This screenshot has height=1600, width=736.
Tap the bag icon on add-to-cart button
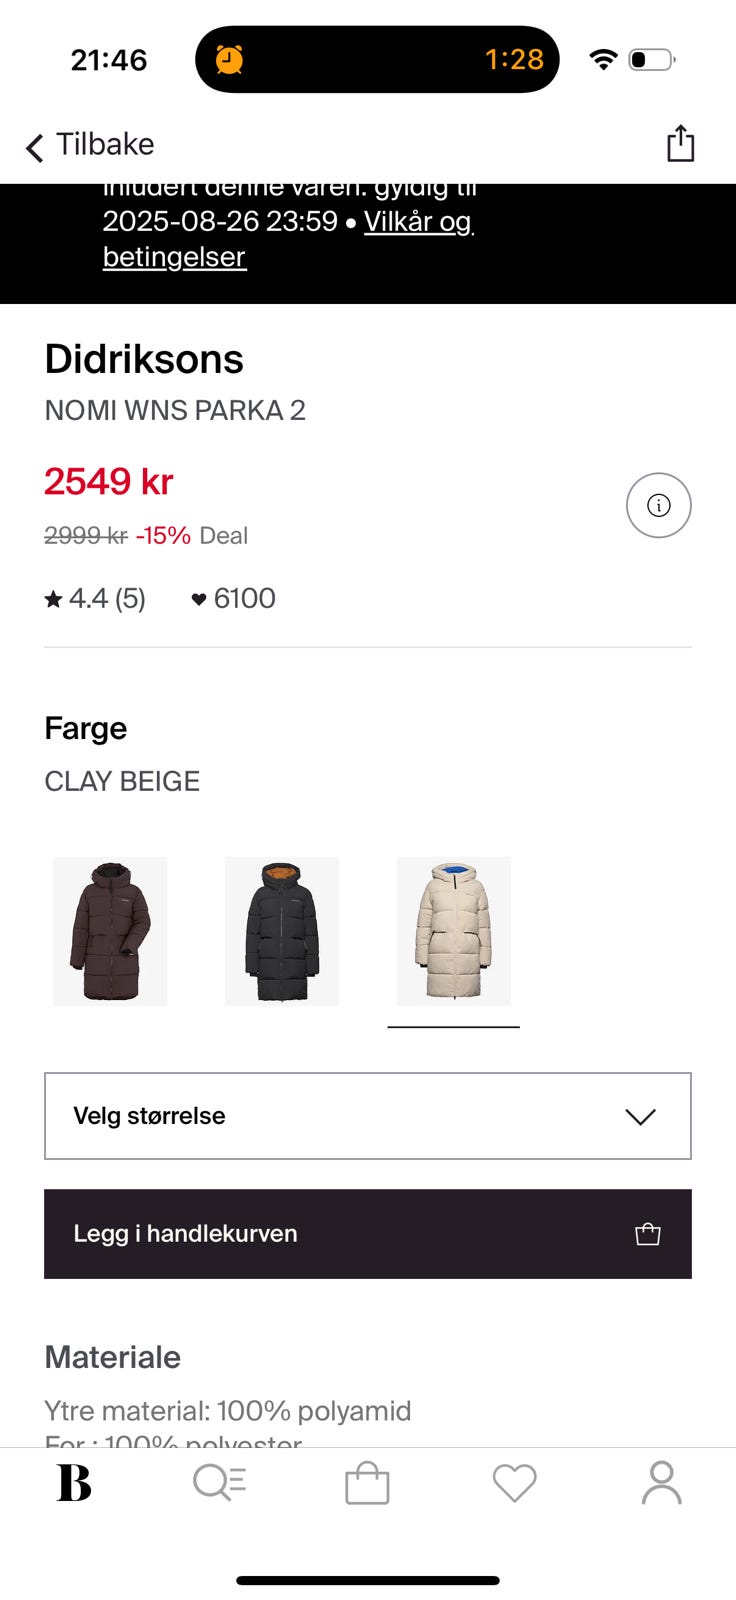tap(648, 1234)
